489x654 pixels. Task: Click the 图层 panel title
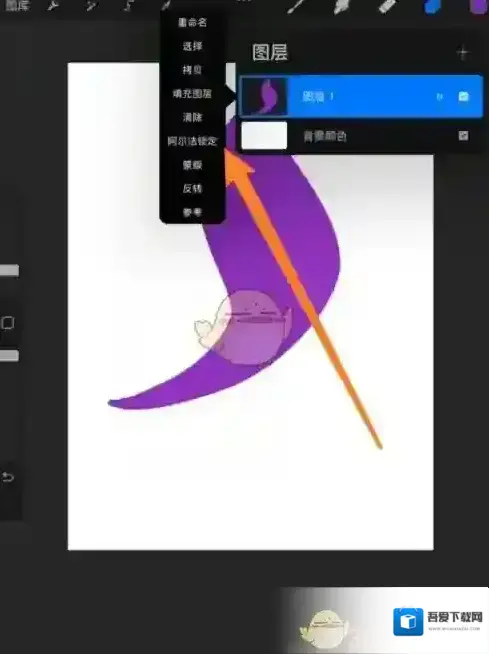270,53
